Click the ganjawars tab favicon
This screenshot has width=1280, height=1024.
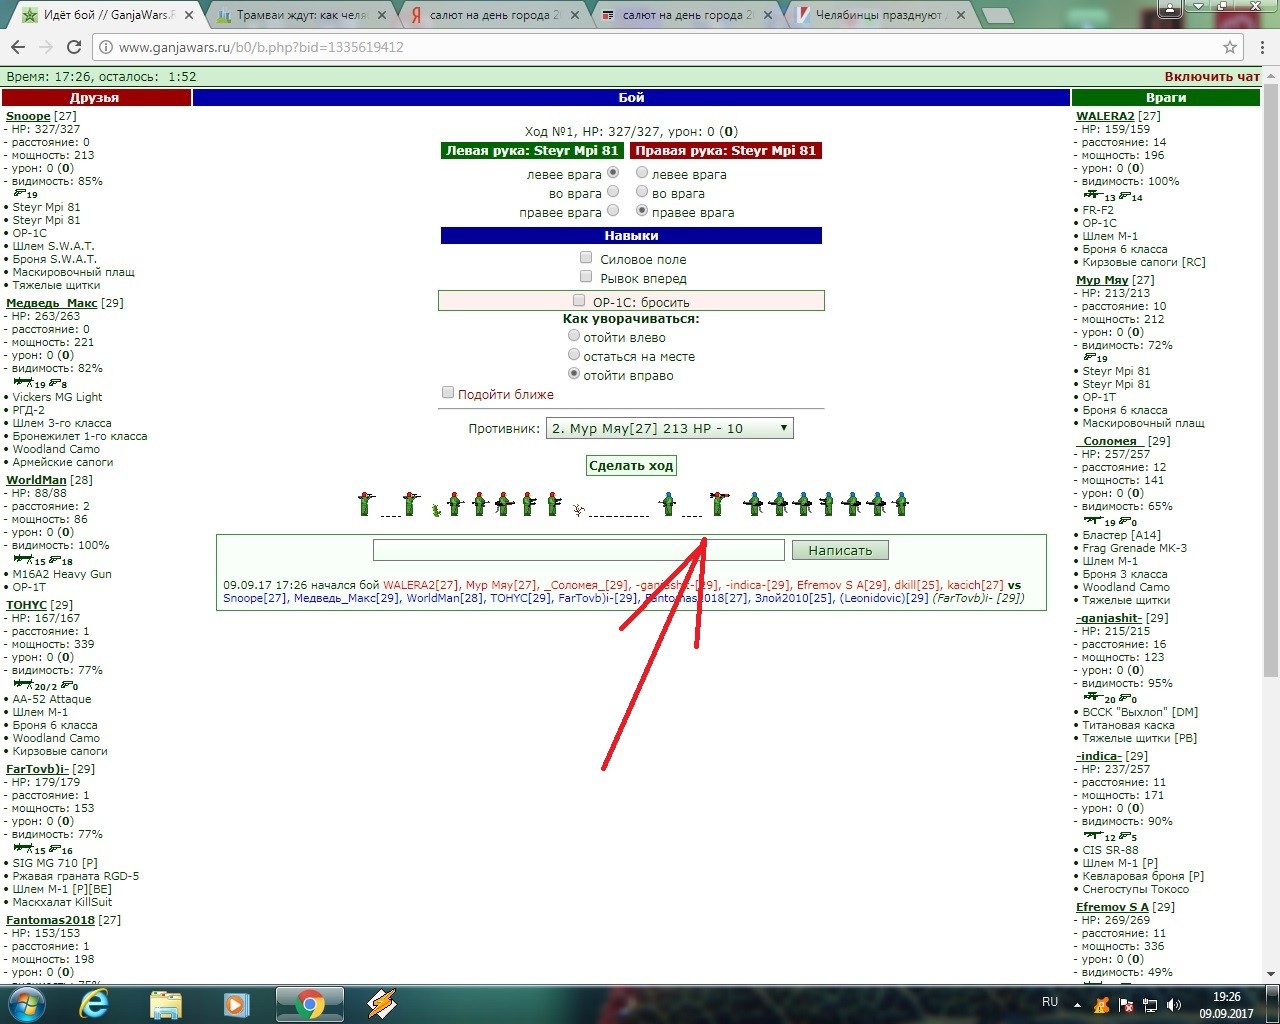click(x=30, y=15)
